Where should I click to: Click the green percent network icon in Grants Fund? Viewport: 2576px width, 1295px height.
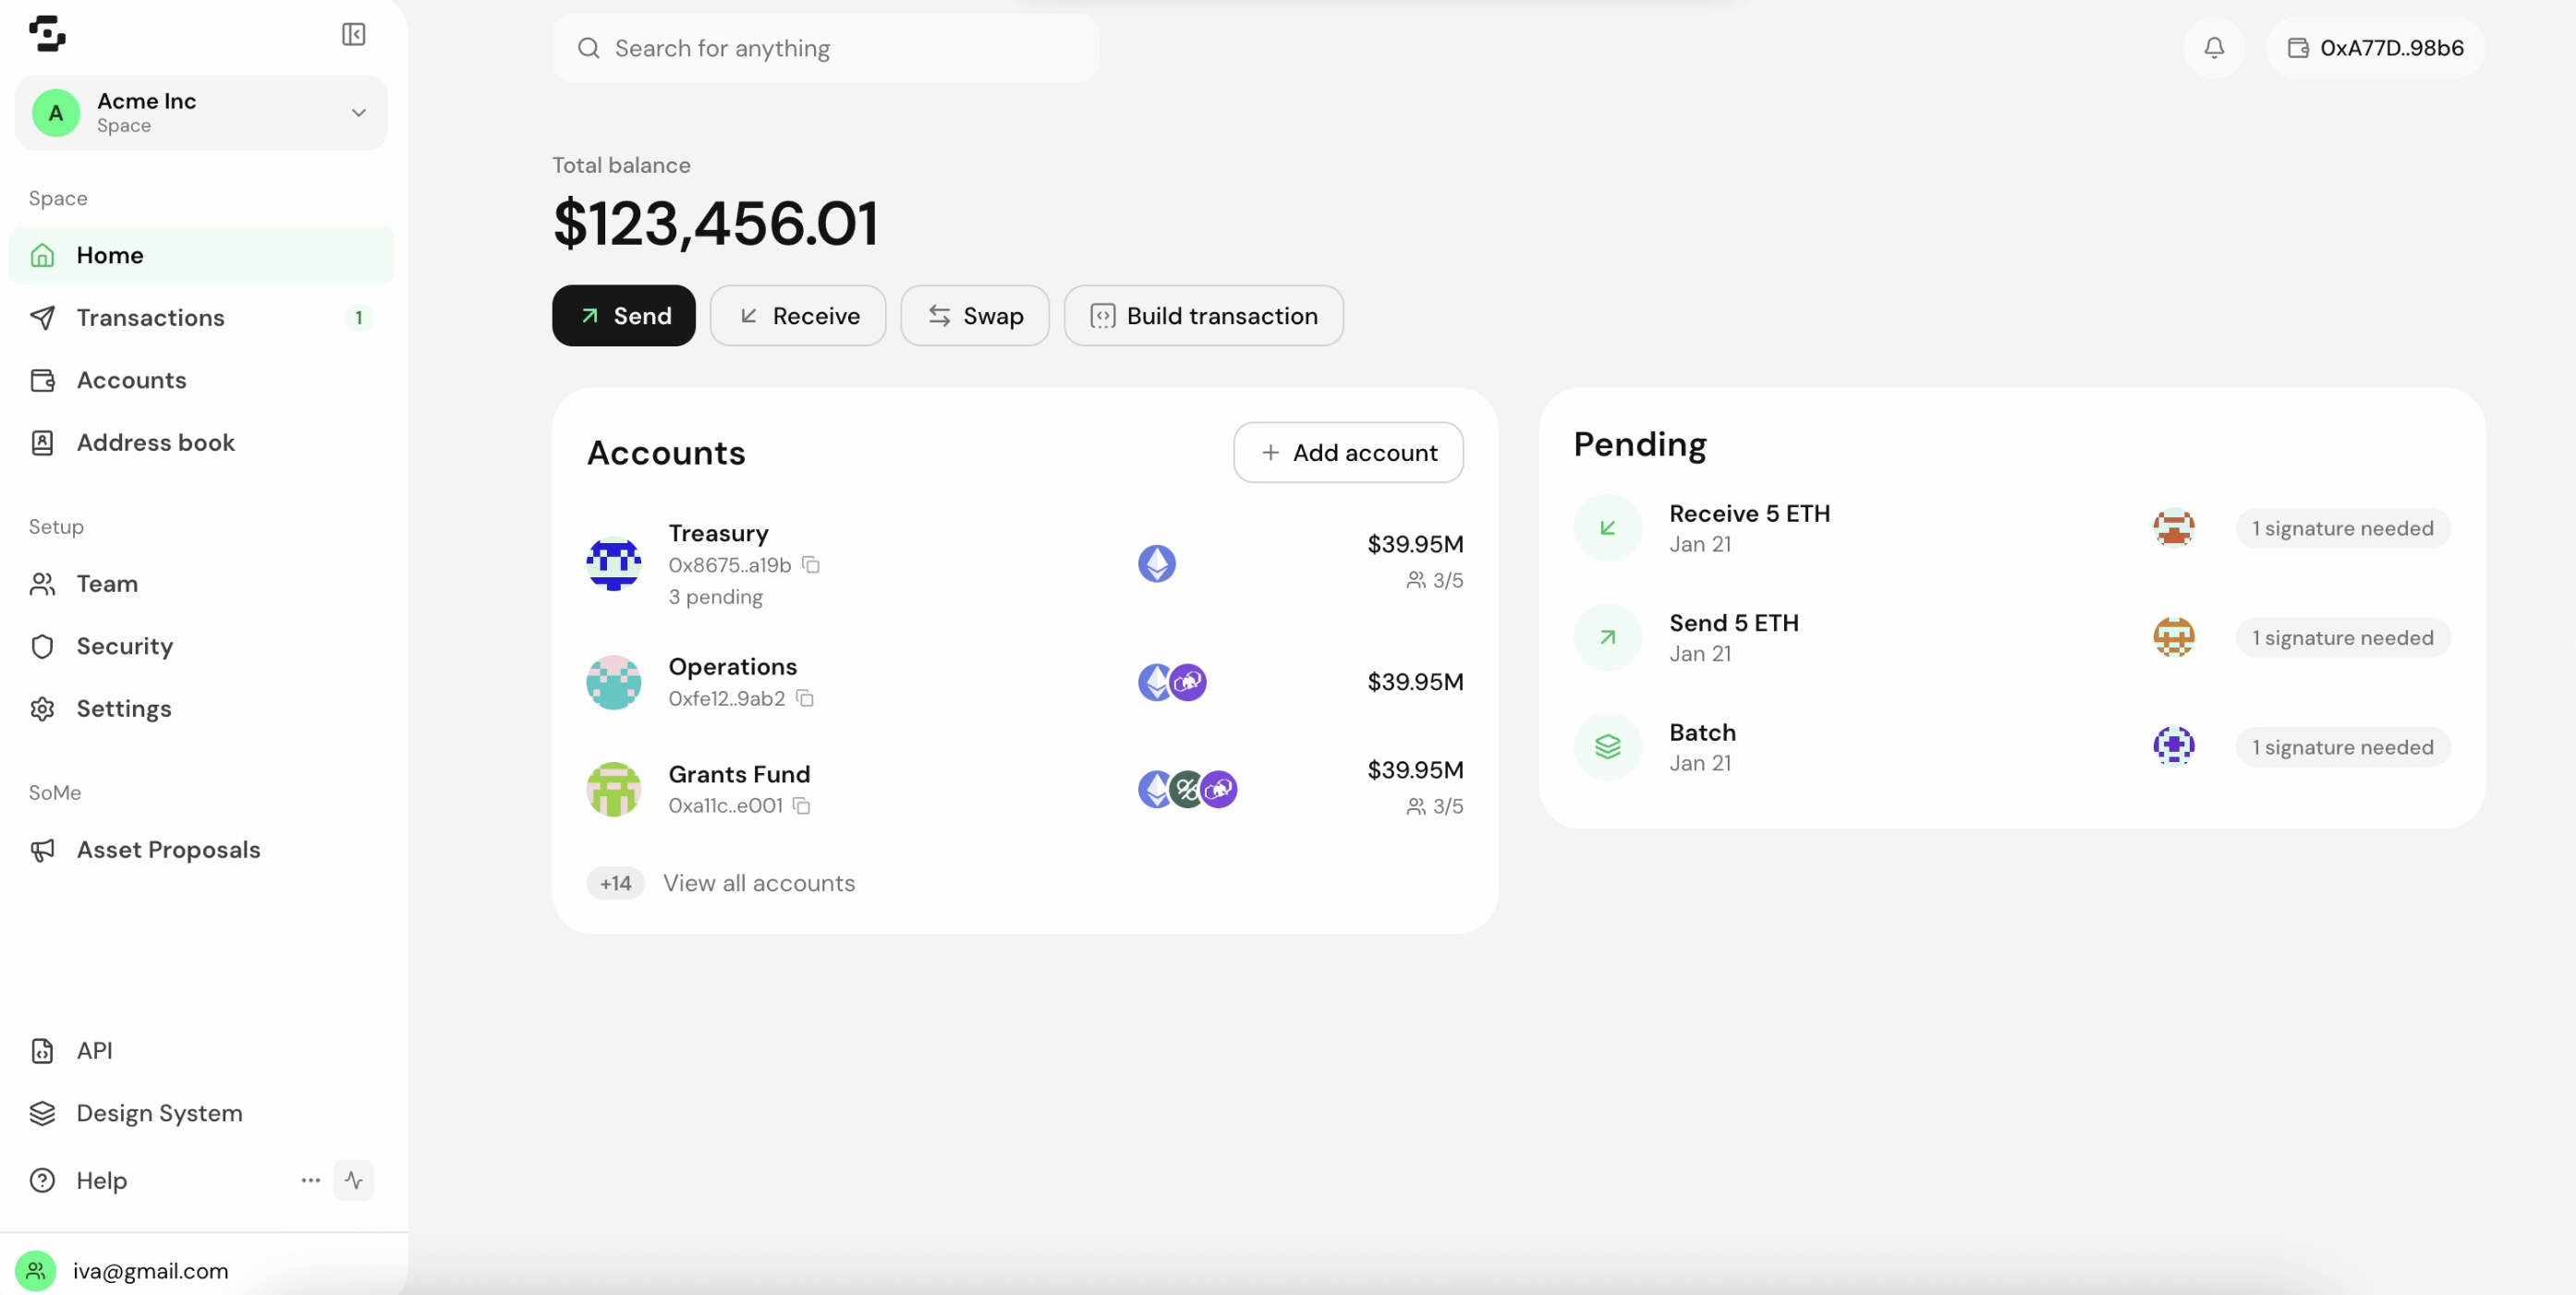click(1187, 790)
